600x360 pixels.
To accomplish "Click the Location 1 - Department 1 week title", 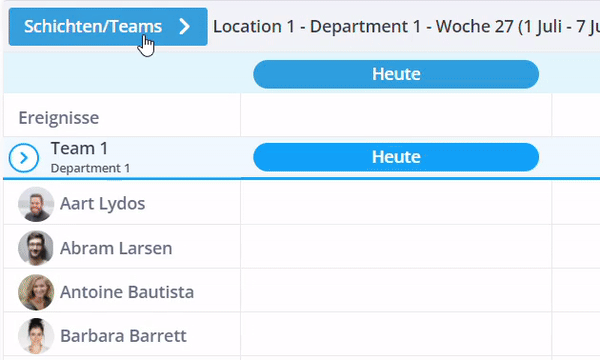I will coord(406,27).
